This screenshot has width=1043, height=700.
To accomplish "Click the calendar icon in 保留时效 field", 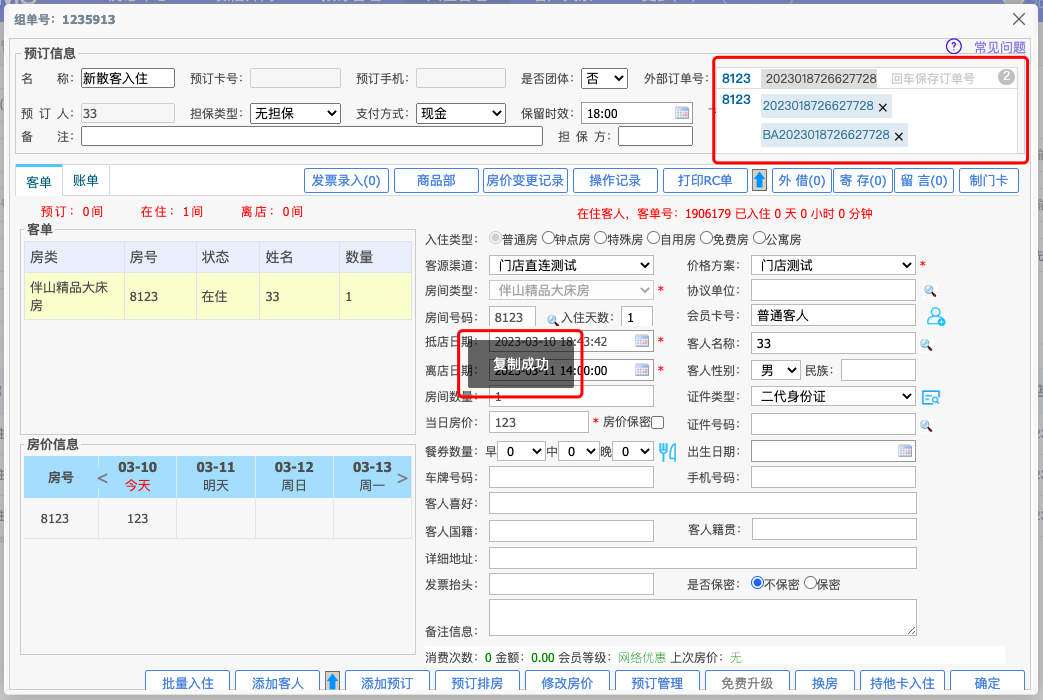I will click(x=682, y=113).
